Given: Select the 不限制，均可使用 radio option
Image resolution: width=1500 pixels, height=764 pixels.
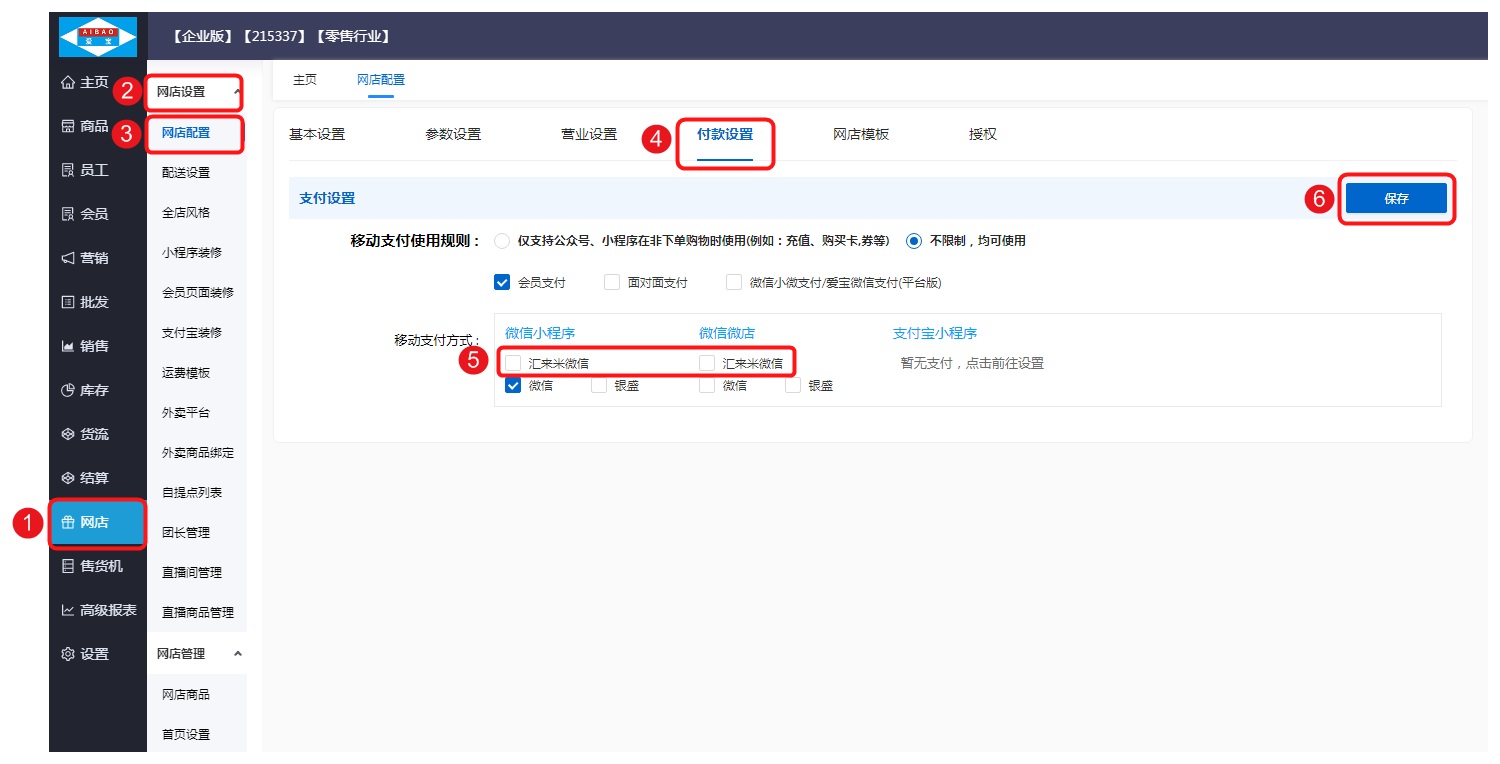Looking at the screenshot, I should [x=913, y=241].
